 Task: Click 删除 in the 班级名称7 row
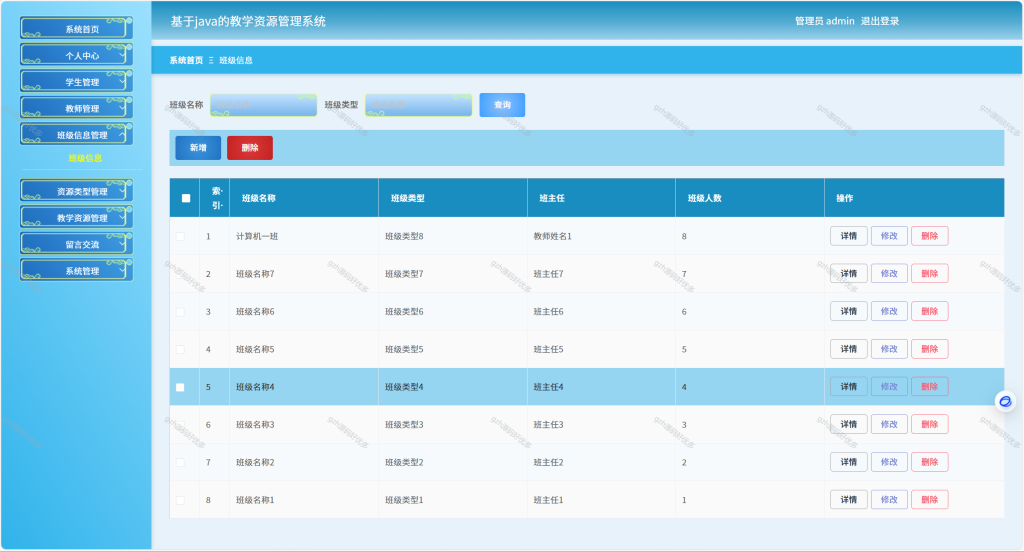pyautogui.click(x=929, y=274)
